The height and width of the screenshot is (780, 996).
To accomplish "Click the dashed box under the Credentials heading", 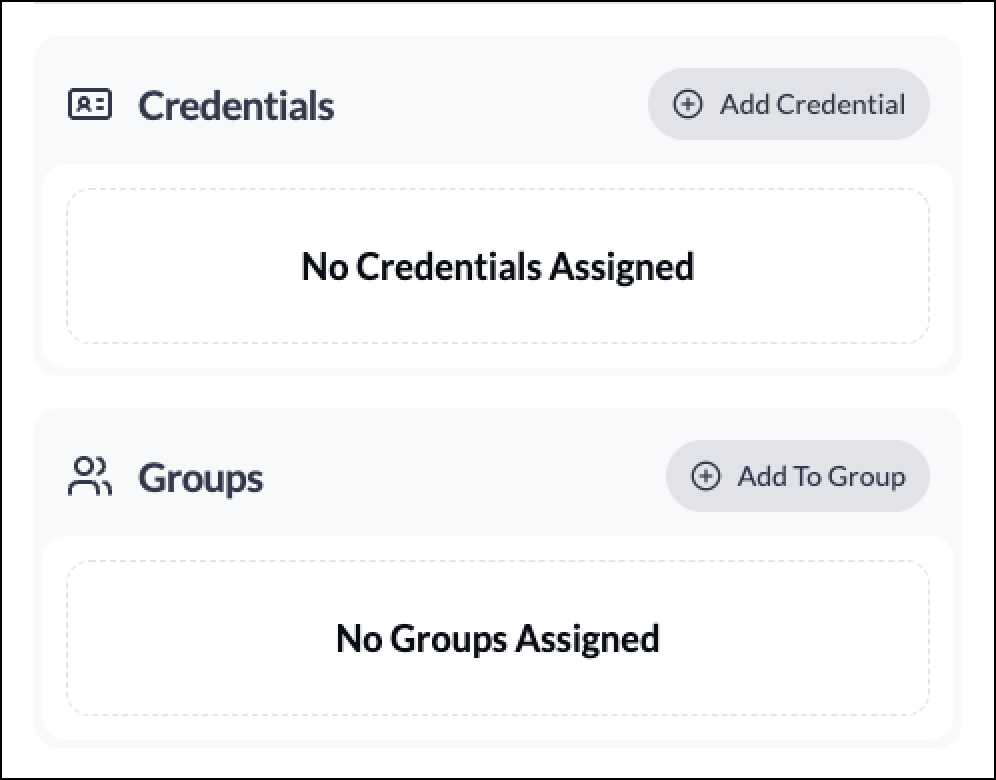I will [498, 266].
